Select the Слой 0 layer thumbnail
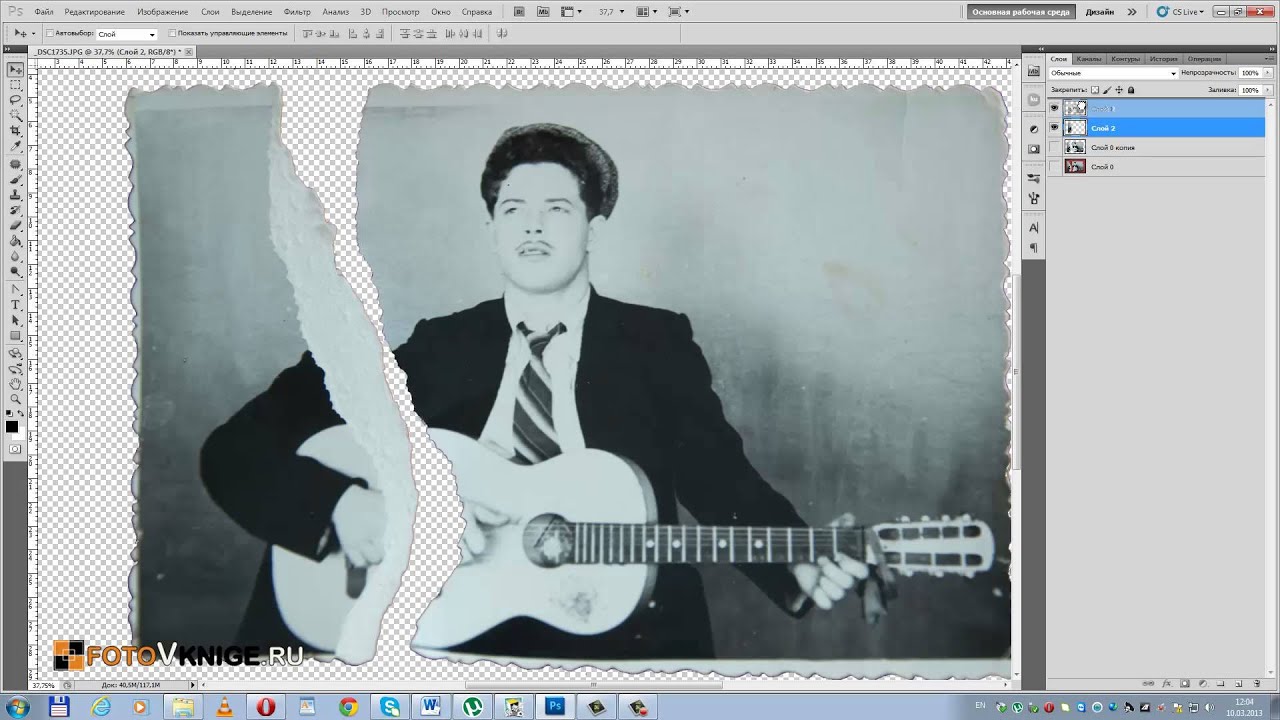This screenshot has width=1280, height=720. pyautogui.click(x=1075, y=167)
